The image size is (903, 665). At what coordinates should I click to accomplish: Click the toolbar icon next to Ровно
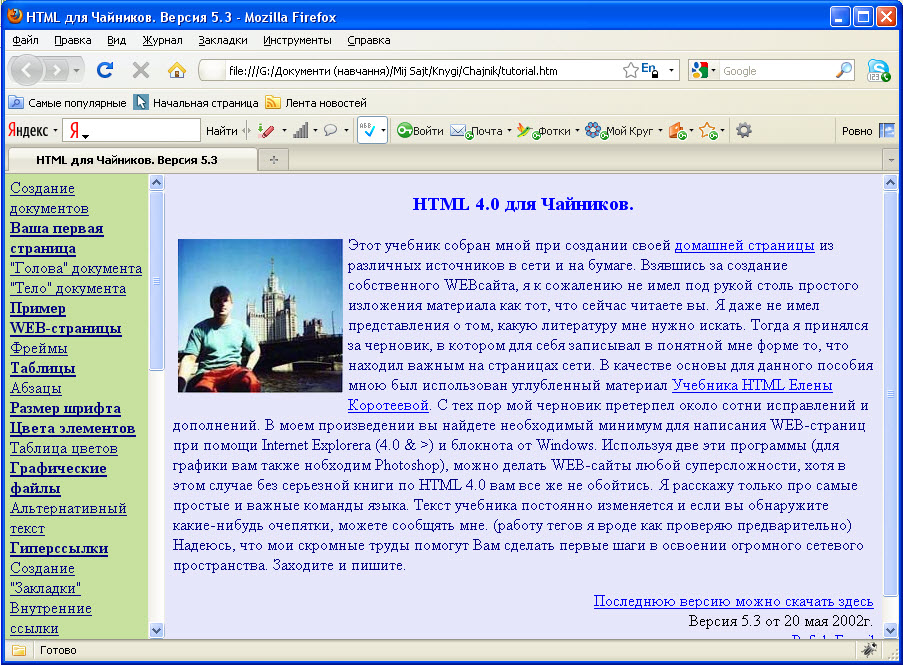887,131
